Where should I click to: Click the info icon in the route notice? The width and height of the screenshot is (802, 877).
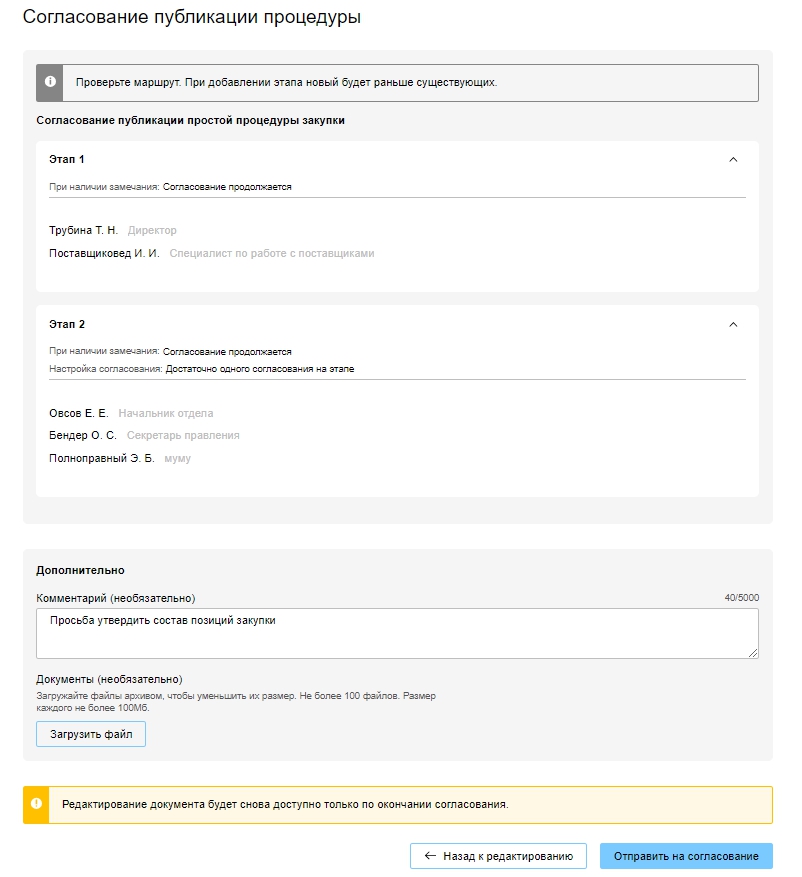(x=50, y=83)
